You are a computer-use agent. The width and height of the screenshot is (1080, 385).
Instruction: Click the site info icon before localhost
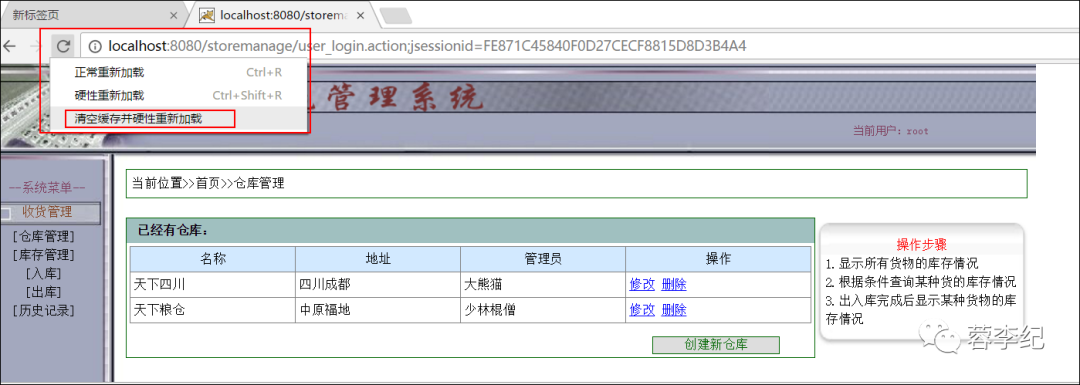click(x=96, y=46)
